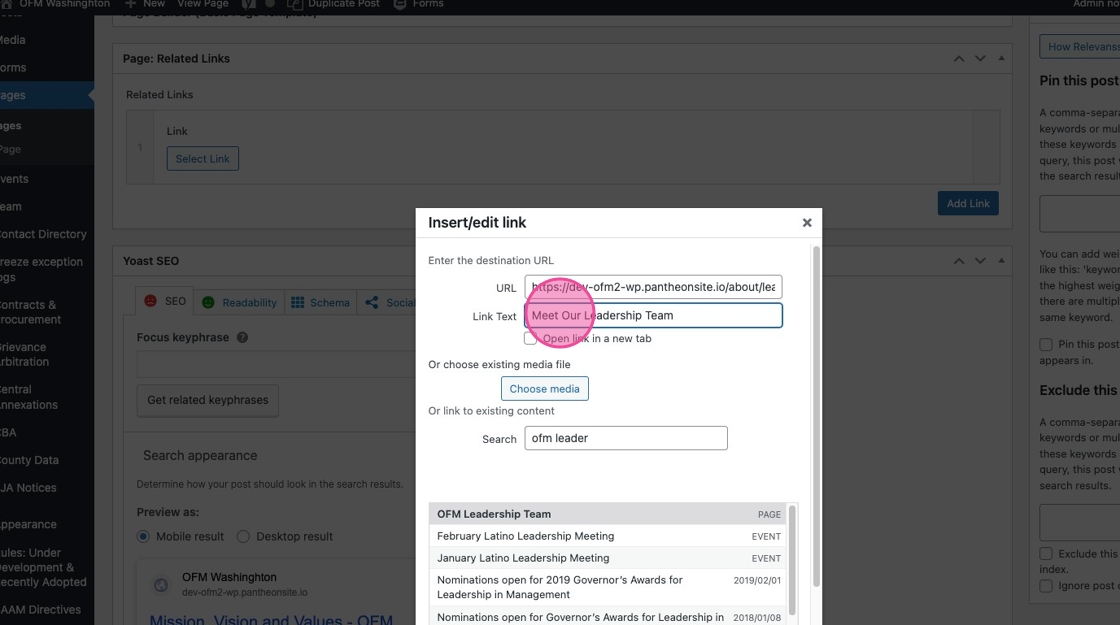
Task: Click the URL input field
Action: [x=653, y=287]
